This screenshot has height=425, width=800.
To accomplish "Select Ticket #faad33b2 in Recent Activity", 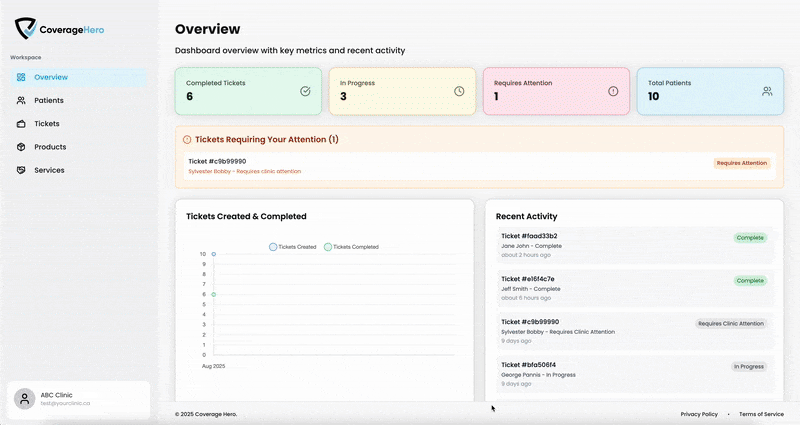I will tap(529, 236).
